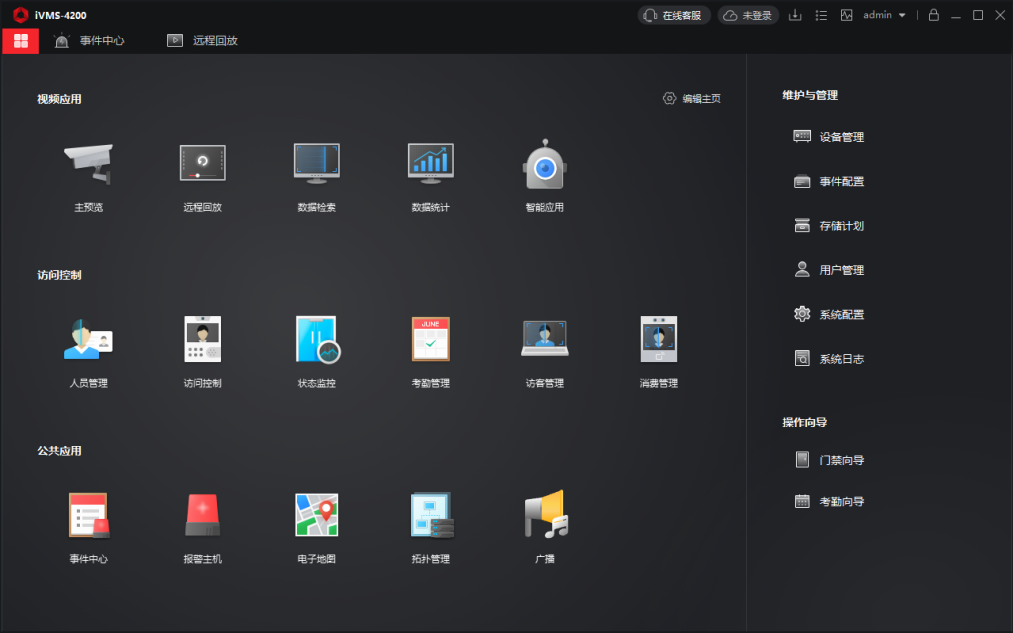
Task: Launch the 智能应用 robot icon
Action: 544,165
